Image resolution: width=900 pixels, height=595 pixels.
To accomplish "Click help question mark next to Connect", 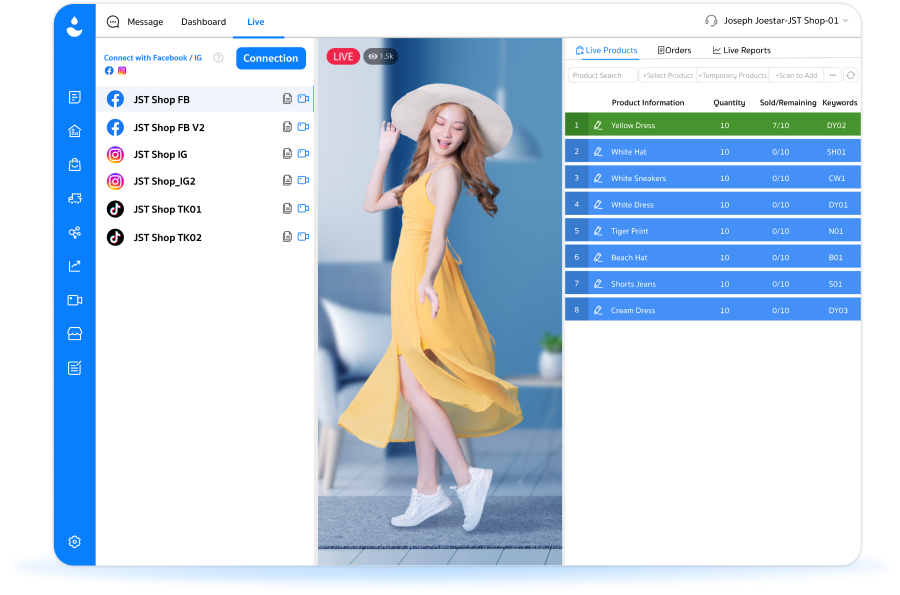I will (218, 57).
